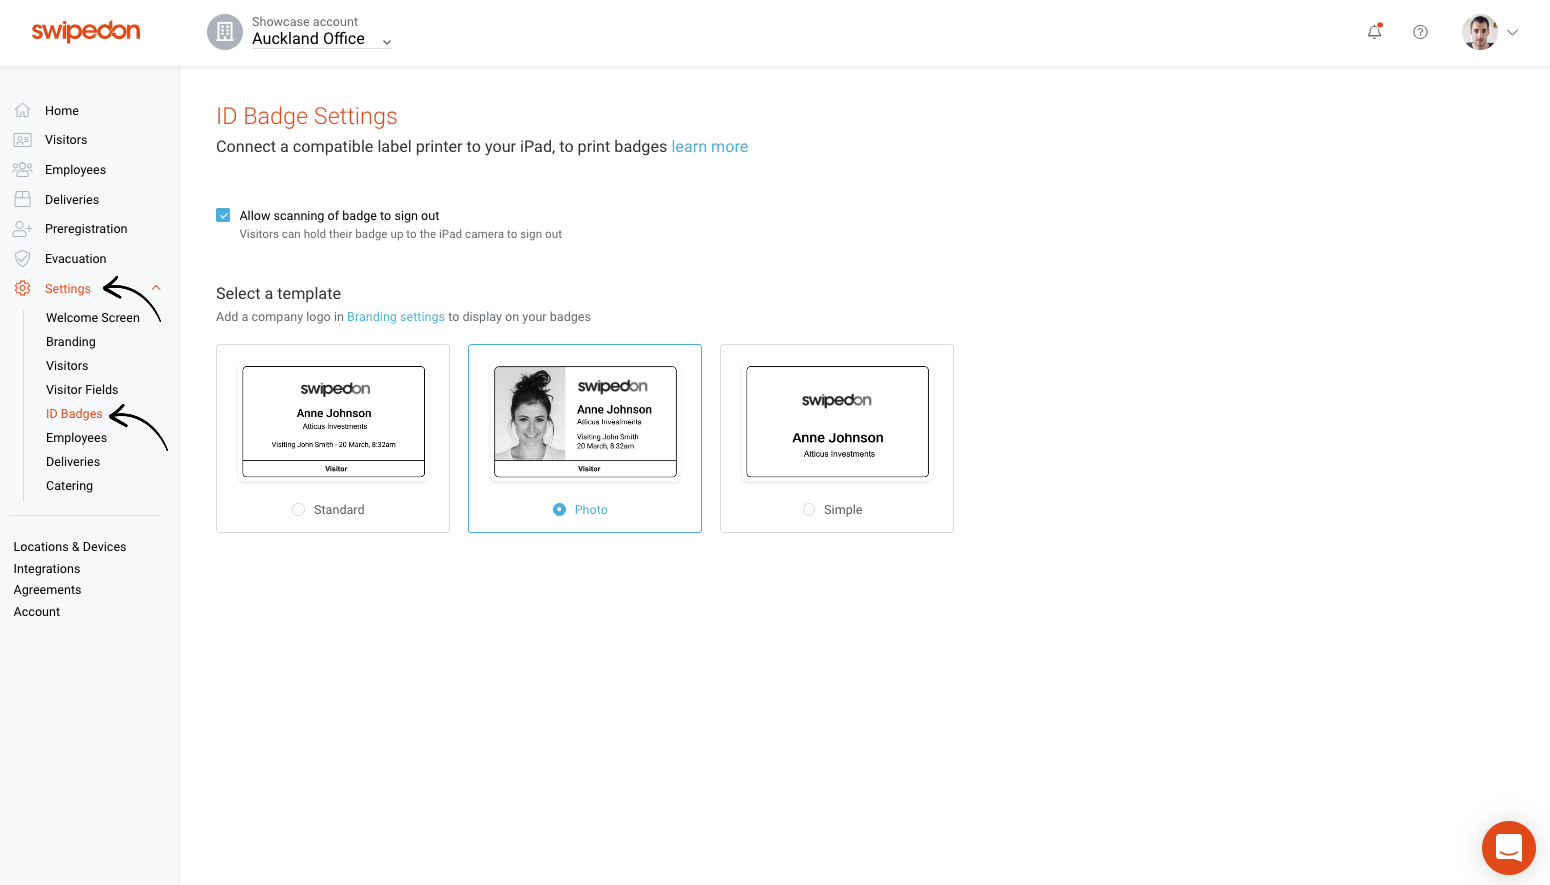Image resolution: width=1550 pixels, height=885 pixels.
Task: Open Visitors under Settings submenu
Action: (x=67, y=366)
